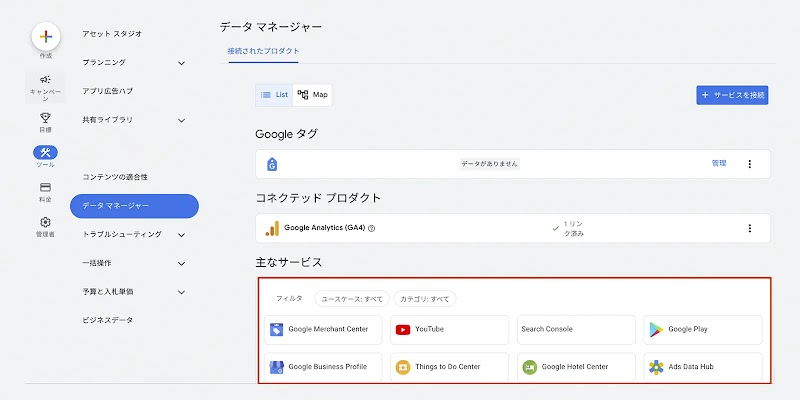
Task: Click the Ads Data Hub icon
Action: (x=656, y=367)
